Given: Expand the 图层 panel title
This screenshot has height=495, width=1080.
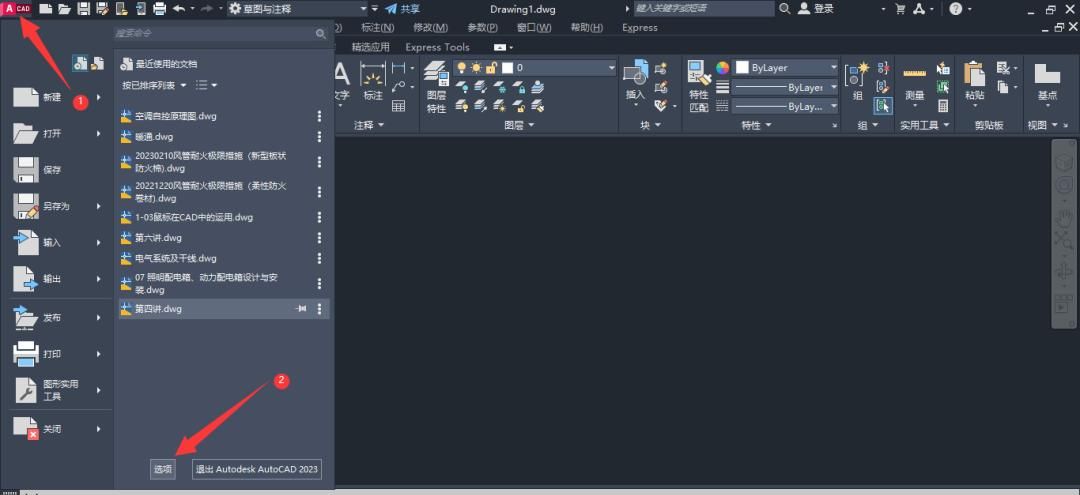Looking at the screenshot, I should (x=520, y=125).
